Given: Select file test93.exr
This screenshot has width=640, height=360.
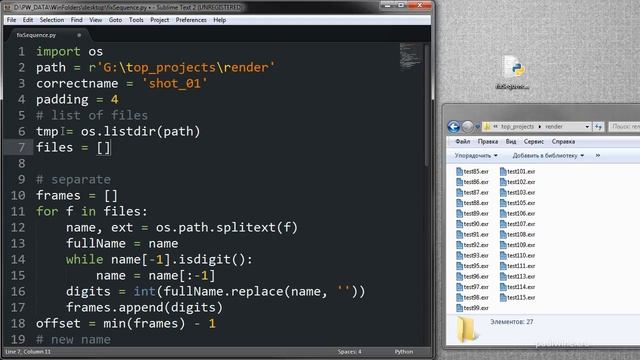Looking at the screenshot, I should click(x=472, y=256).
